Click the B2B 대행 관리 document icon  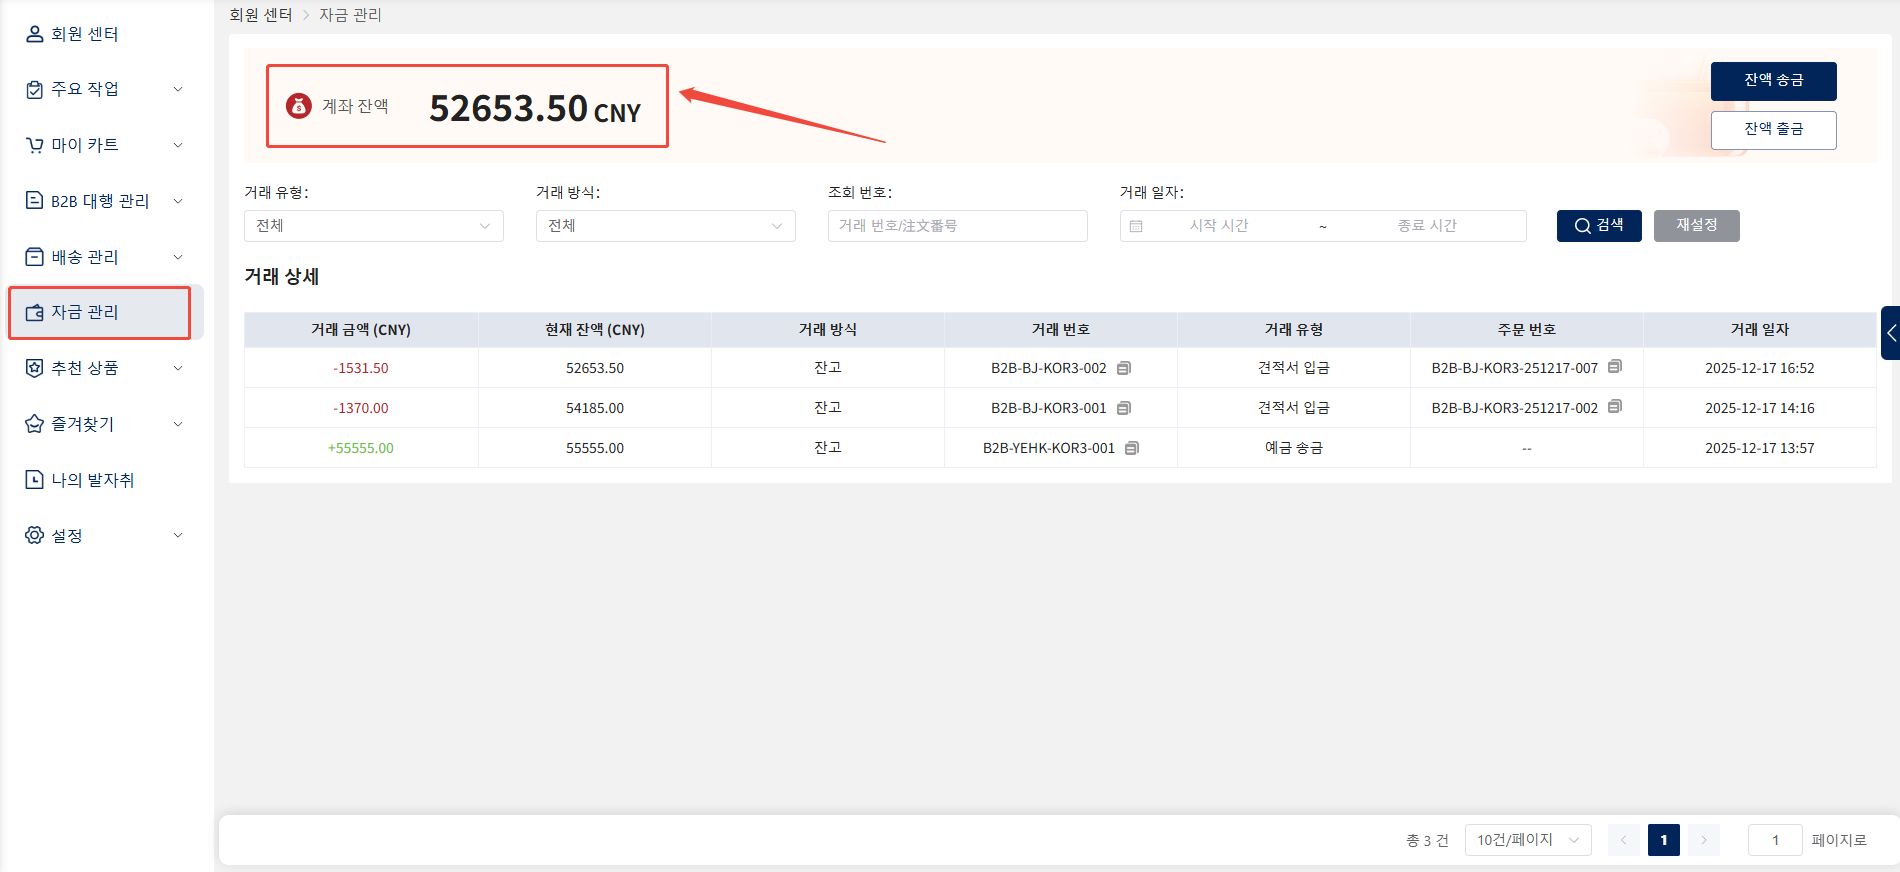(x=34, y=200)
